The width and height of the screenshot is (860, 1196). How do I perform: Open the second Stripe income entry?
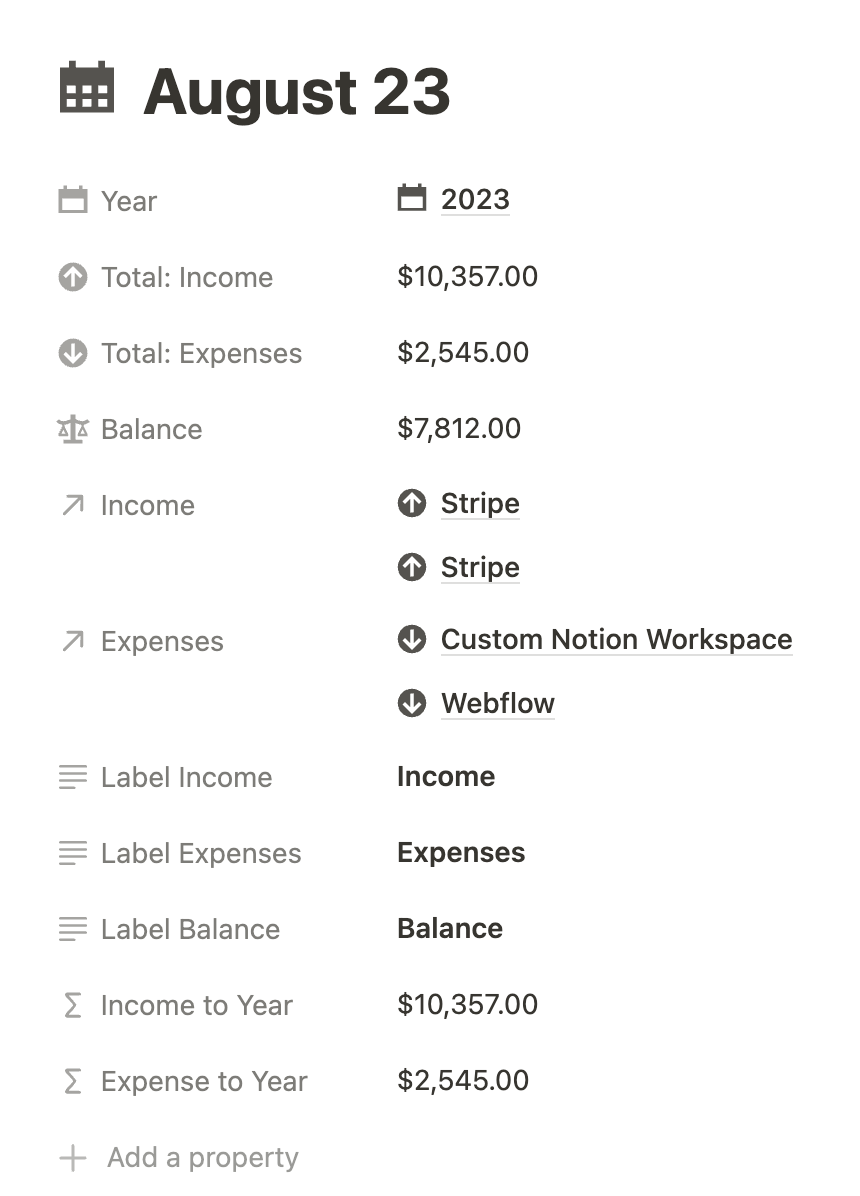pos(480,567)
